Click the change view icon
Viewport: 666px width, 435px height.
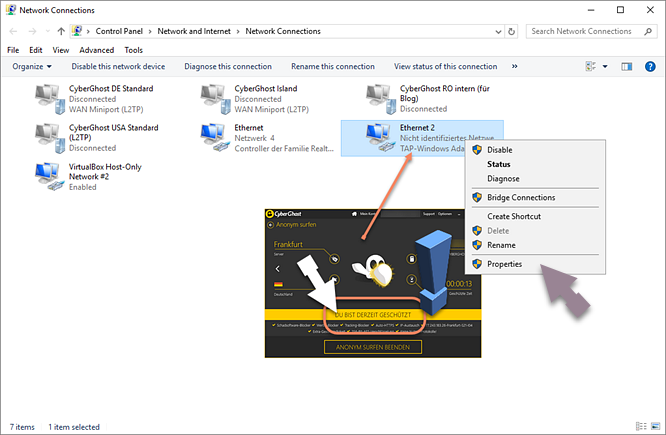pos(590,66)
